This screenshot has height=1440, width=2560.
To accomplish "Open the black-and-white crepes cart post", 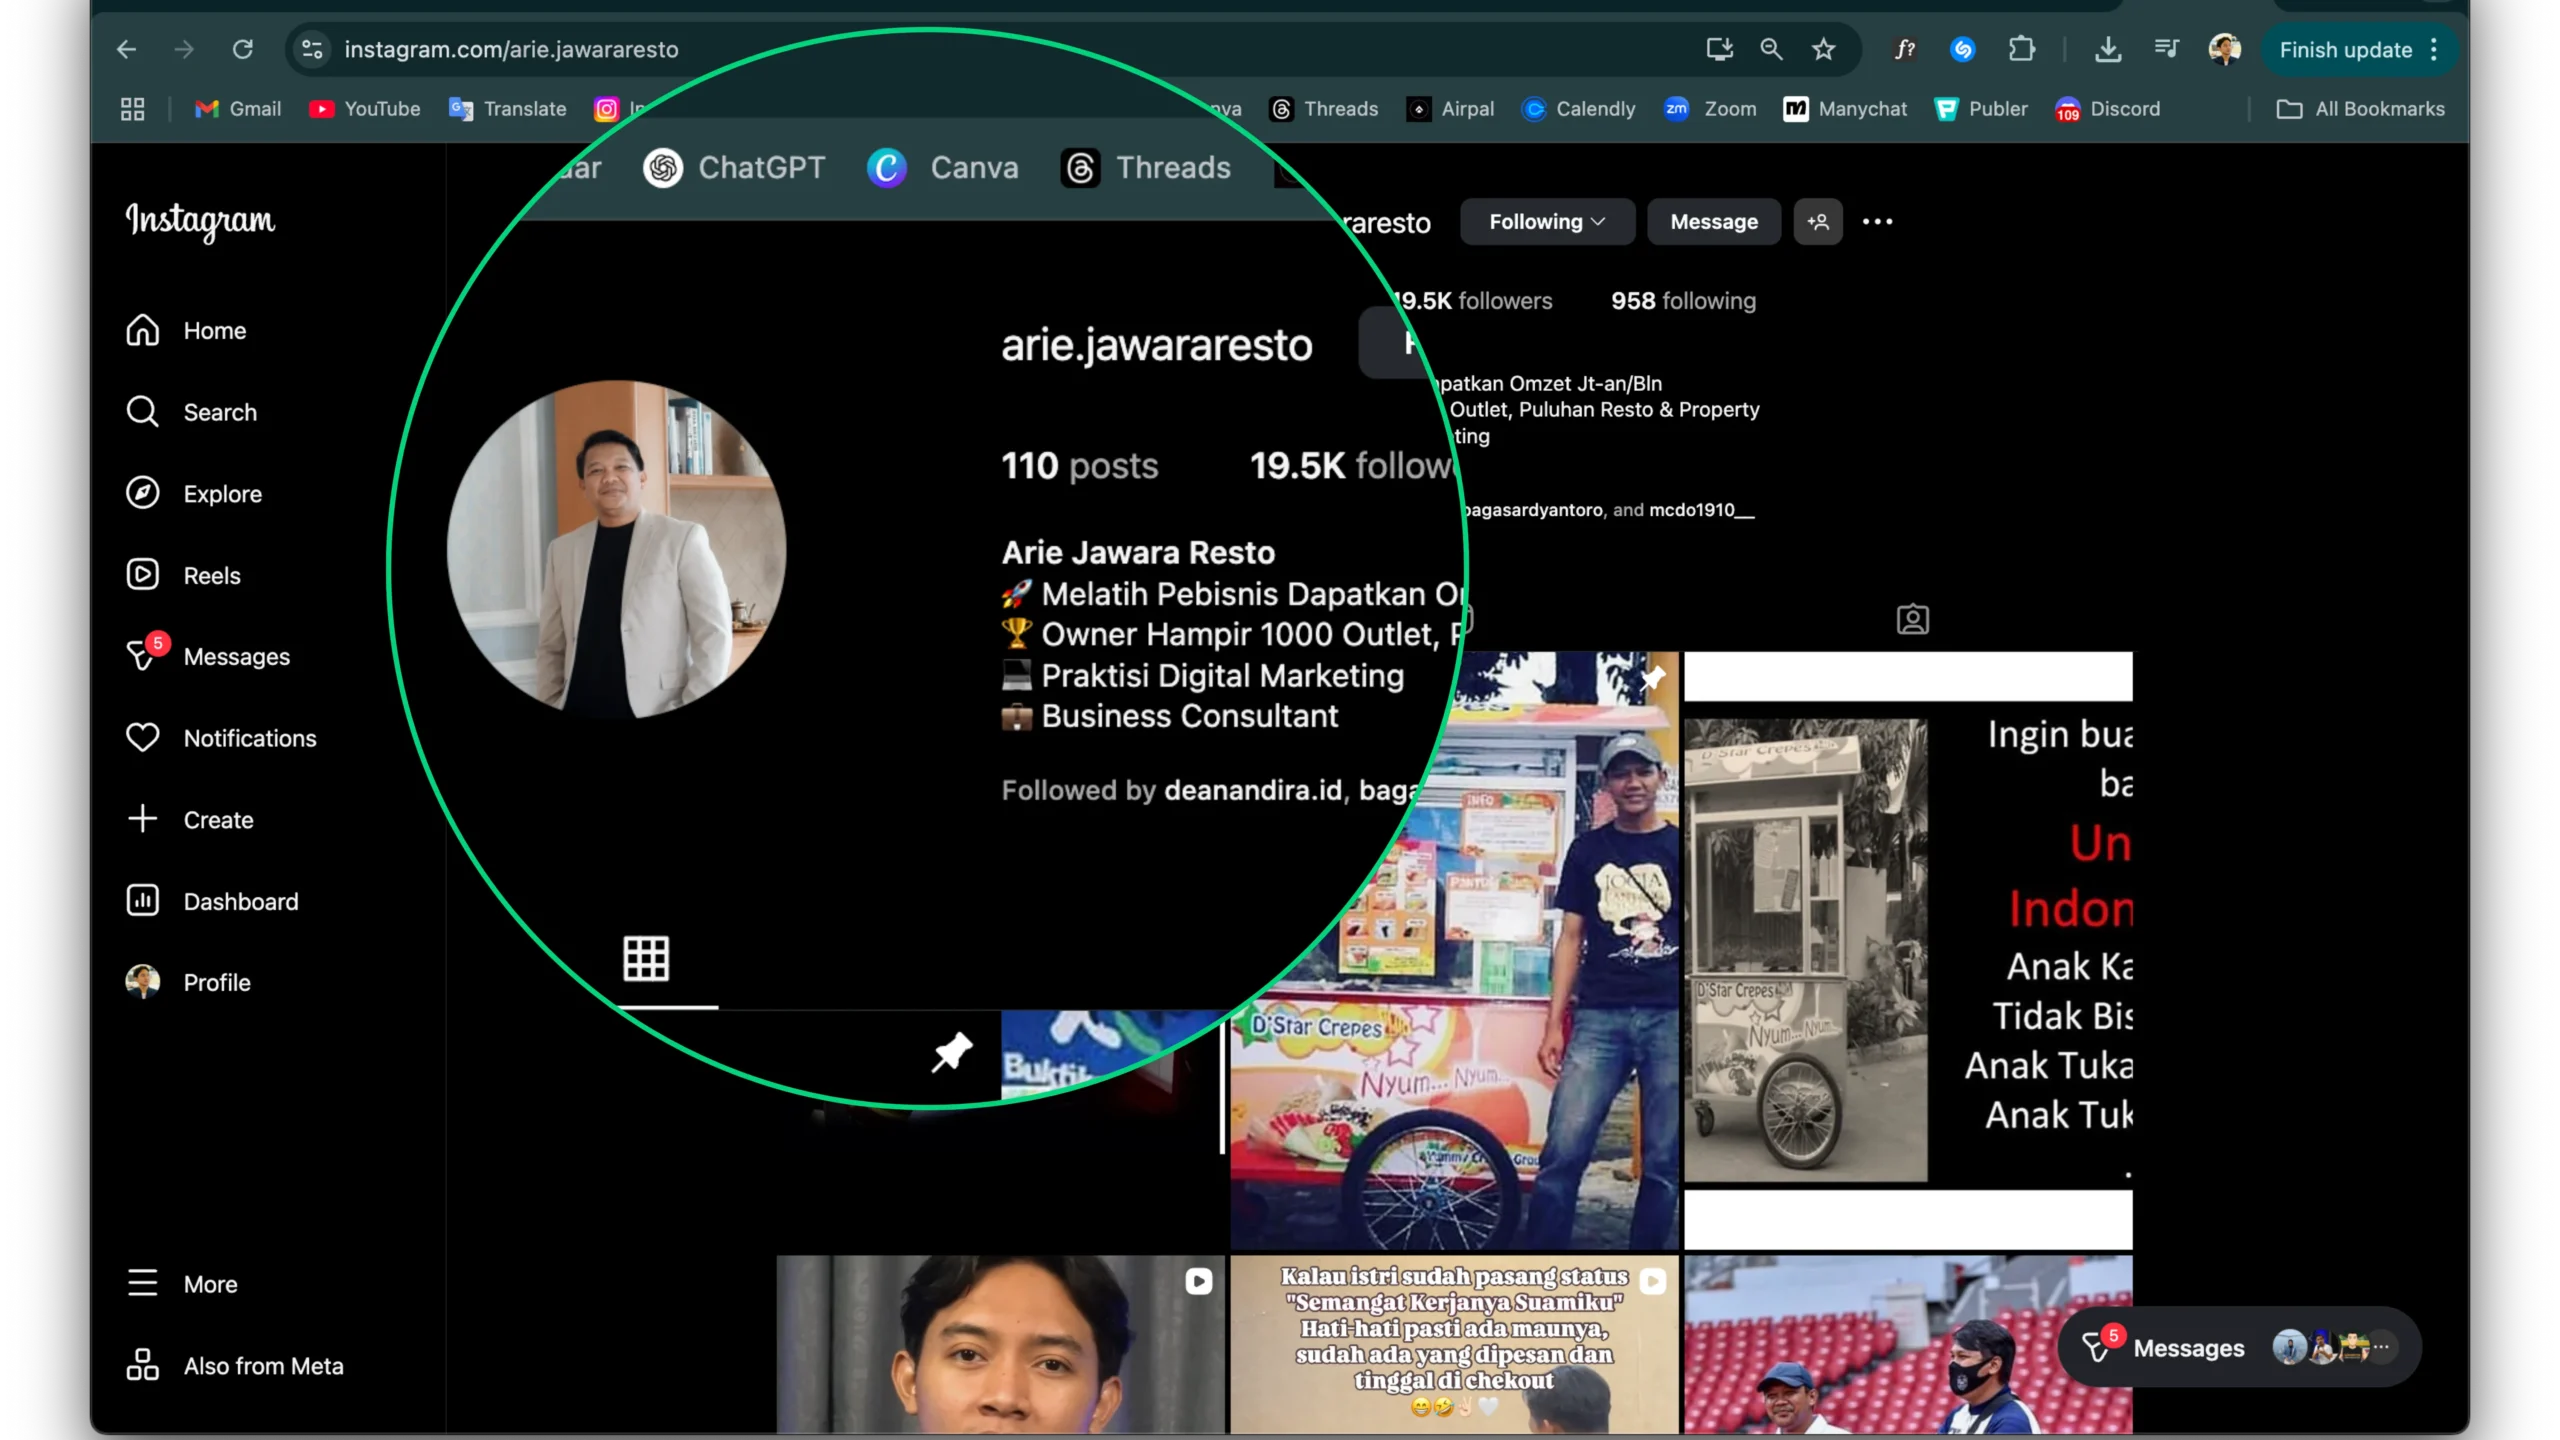I will [x=1908, y=950].
